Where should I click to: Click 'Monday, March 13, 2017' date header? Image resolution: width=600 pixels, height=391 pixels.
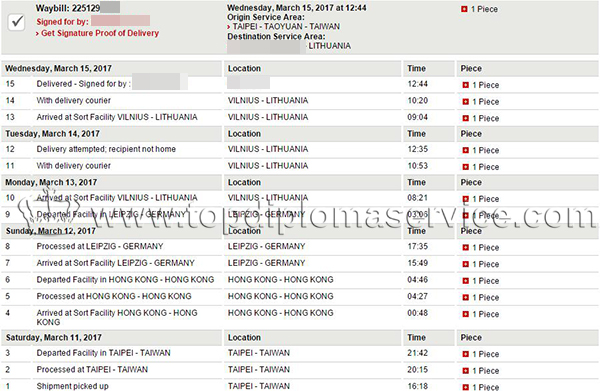pos(51,182)
